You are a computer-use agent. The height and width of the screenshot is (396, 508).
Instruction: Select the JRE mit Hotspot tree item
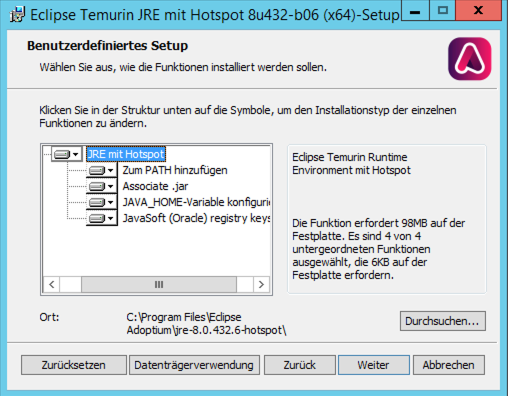point(126,154)
